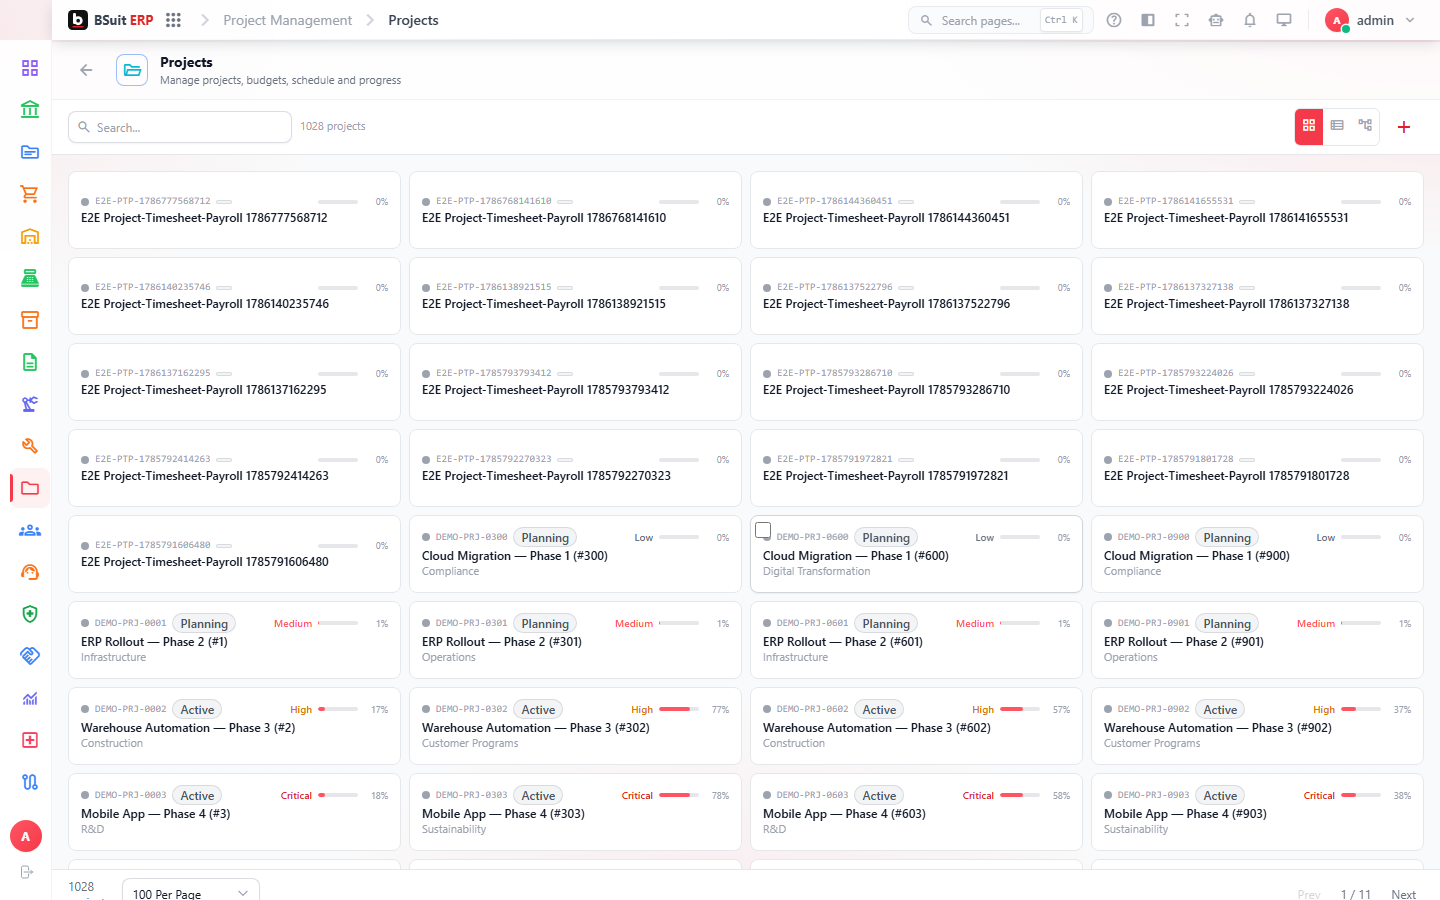Open Cloud Migration — Phase 1 (#300) project

tap(575, 554)
